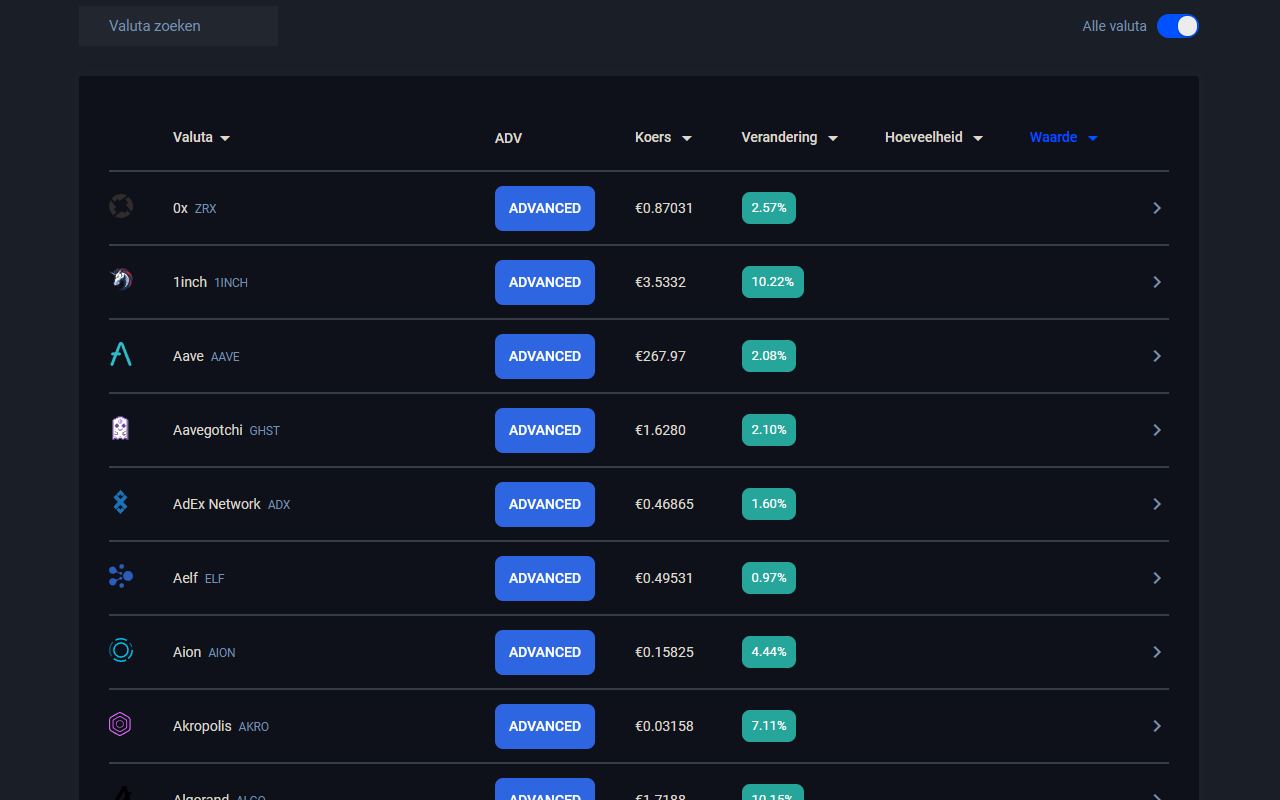This screenshot has width=1280, height=800.
Task: Click ADVANCED button for AdEx Network
Action: [x=545, y=504]
